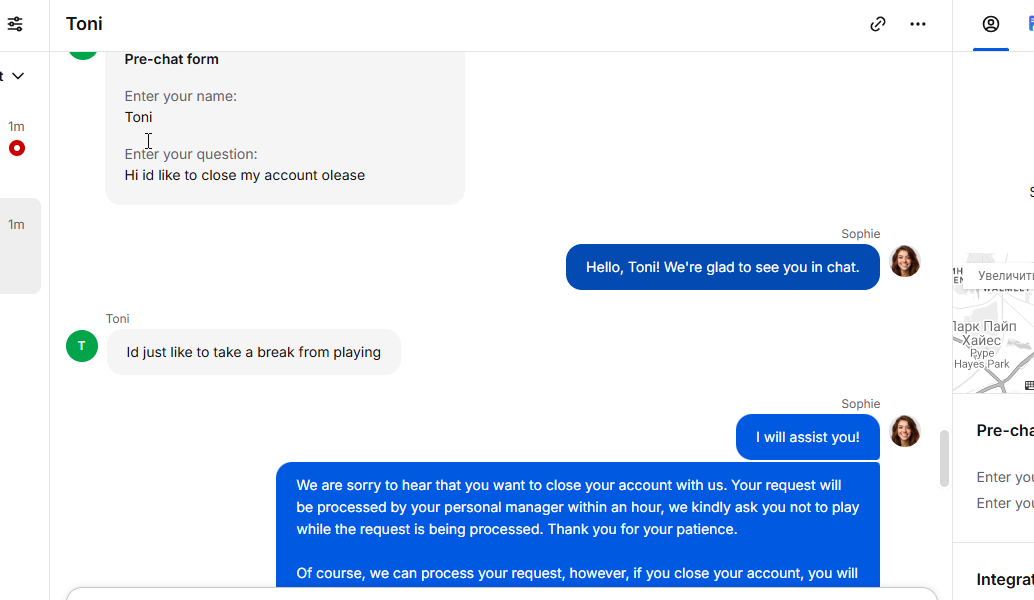
Task: Click the Pre-chat form section heading in sidebar
Action: click(1005, 431)
